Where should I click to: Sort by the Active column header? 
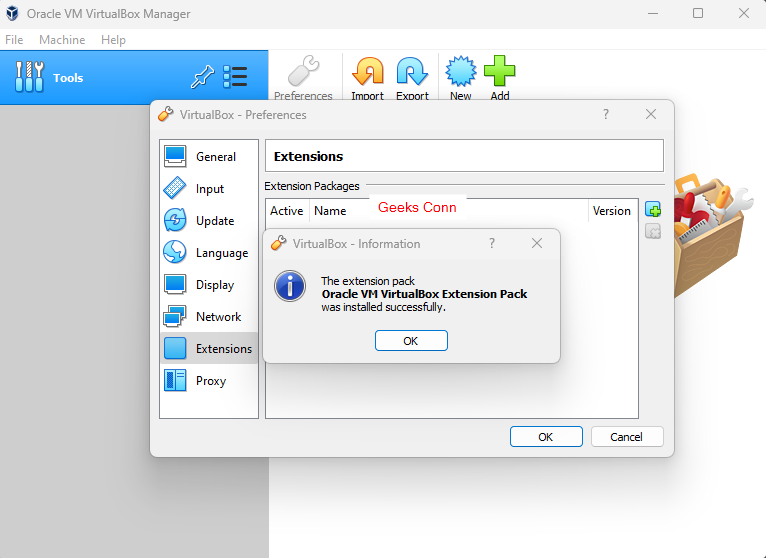click(x=287, y=211)
